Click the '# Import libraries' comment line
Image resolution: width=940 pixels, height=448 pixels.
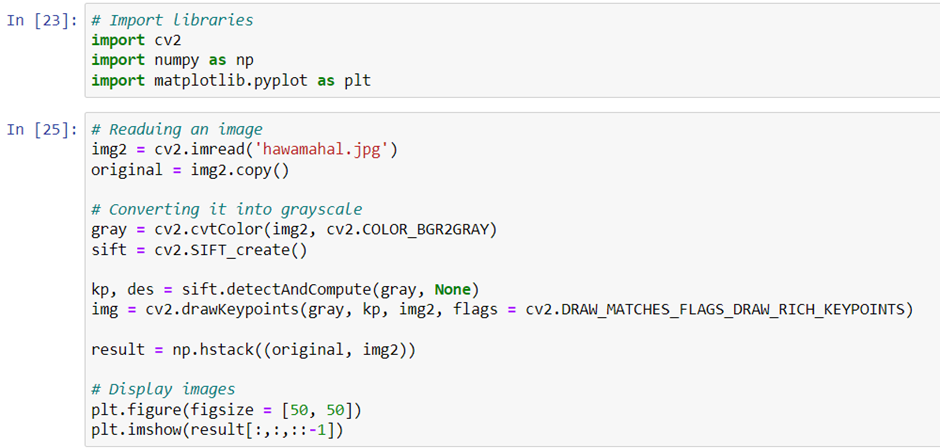click(x=173, y=20)
